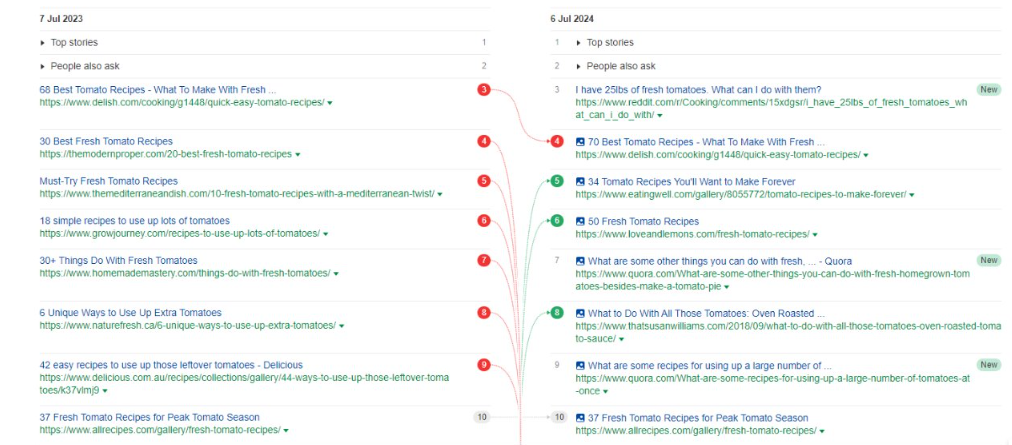Open themediterraneandish.com URL dropdown arrow
The height and width of the screenshot is (445, 1012).
pos(440,194)
